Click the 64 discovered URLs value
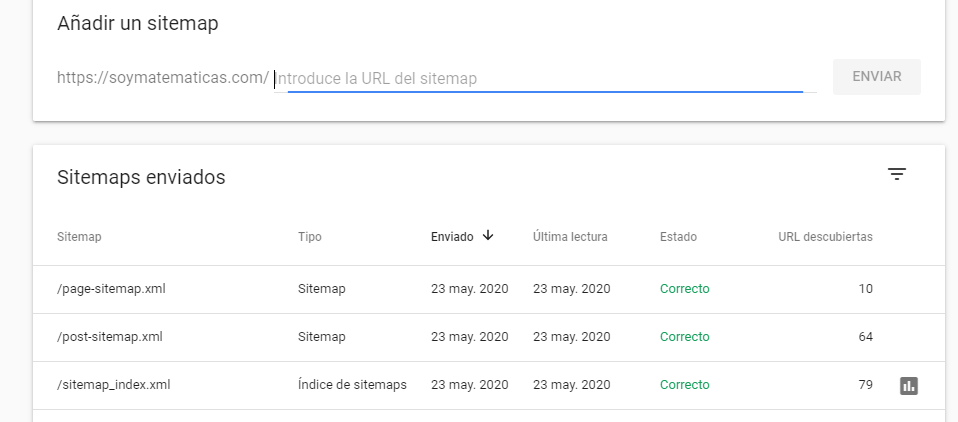This screenshot has height=422, width=958. pyautogui.click(x=865, y=337)
